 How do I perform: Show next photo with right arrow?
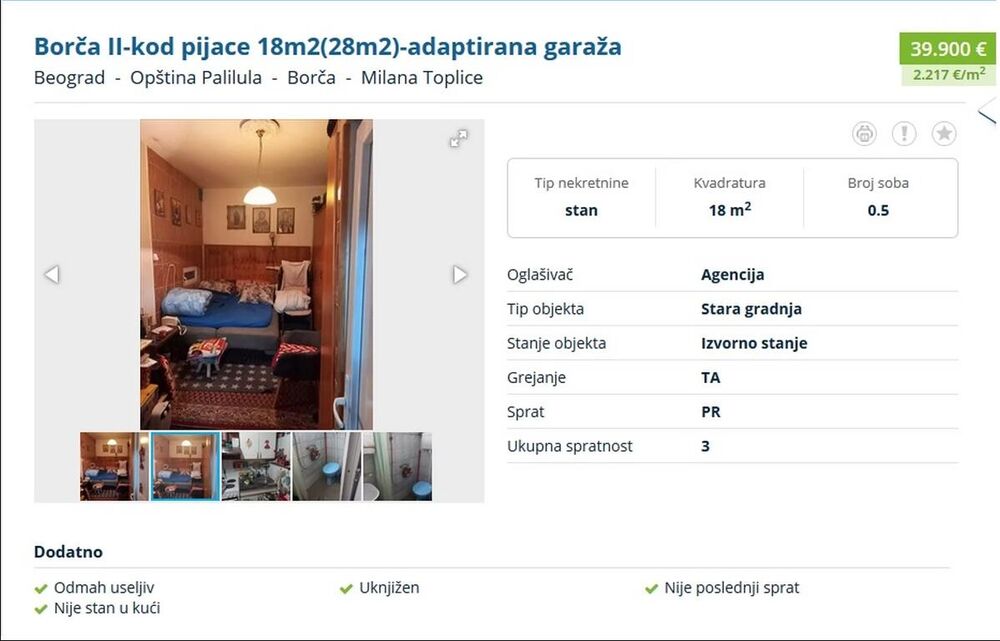[x=460, y=274]
